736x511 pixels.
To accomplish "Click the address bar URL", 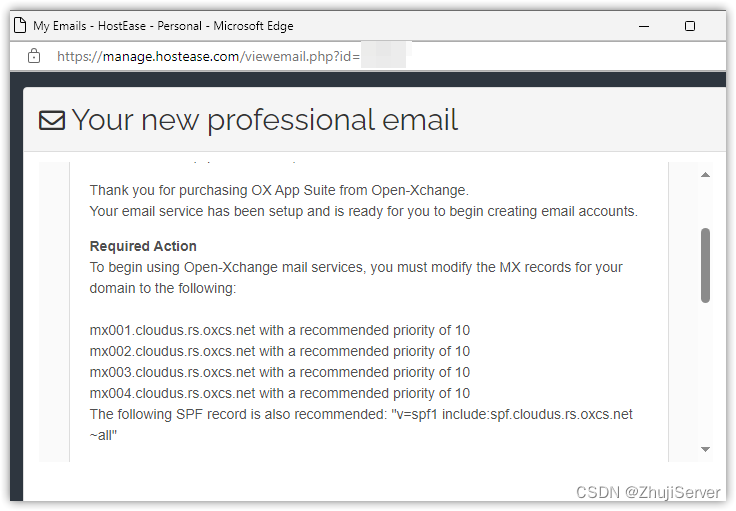I will click(x=208, y=56).
